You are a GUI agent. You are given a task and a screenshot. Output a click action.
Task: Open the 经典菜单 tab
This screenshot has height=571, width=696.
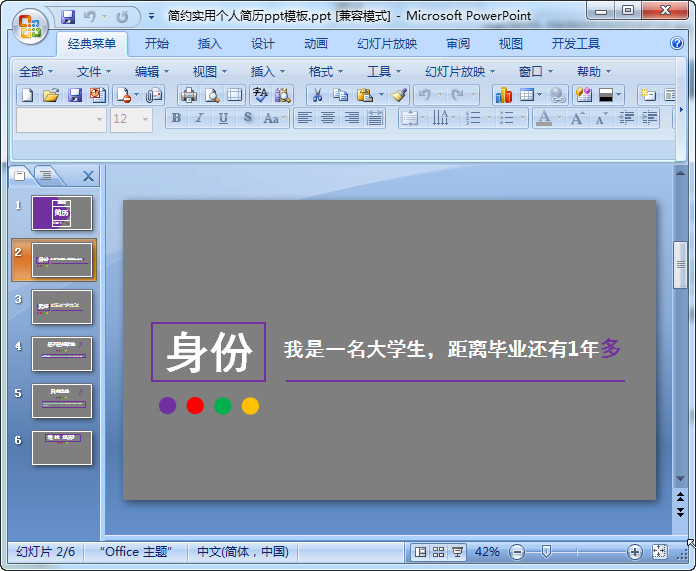(92, 44)
